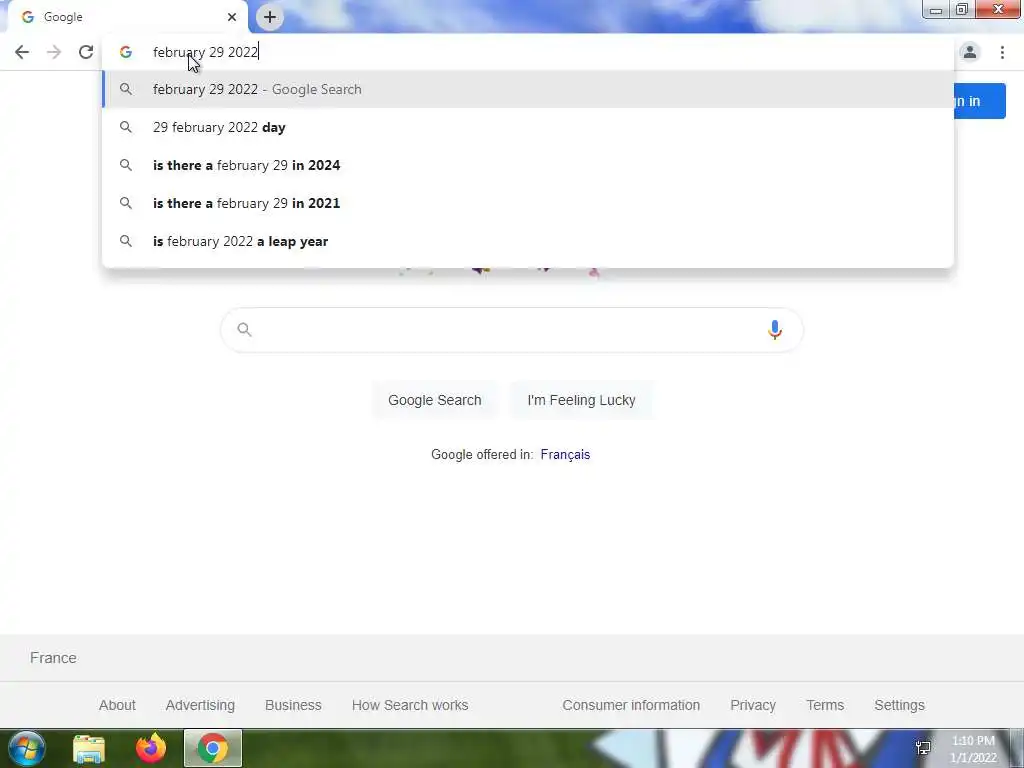Focus the Google search box
The width and height of the screenshot is (1024, 768).
(512, 330)
